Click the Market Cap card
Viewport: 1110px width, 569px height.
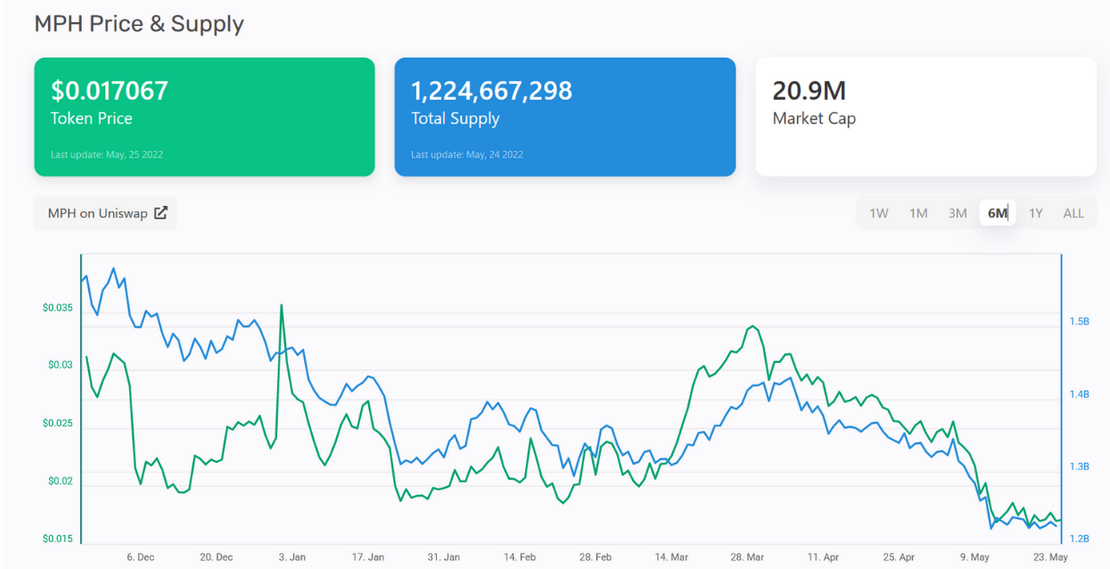tap(926, 117)
